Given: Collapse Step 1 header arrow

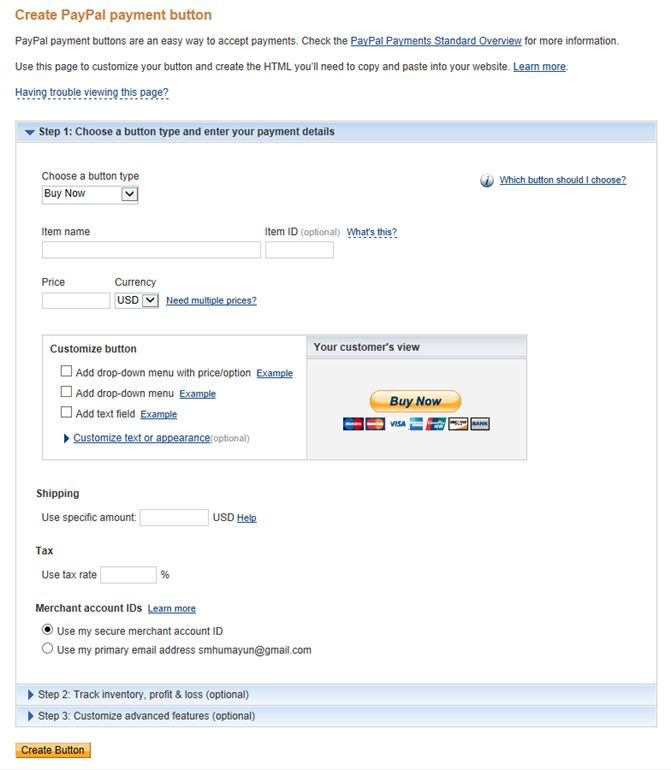Looking at the screenshot, I should click(30, 132).
